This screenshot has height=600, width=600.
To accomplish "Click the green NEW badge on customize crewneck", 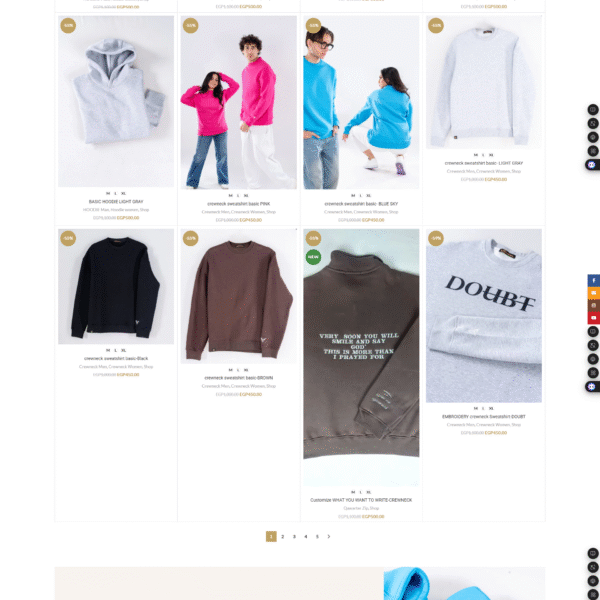I will pos(313,257).
